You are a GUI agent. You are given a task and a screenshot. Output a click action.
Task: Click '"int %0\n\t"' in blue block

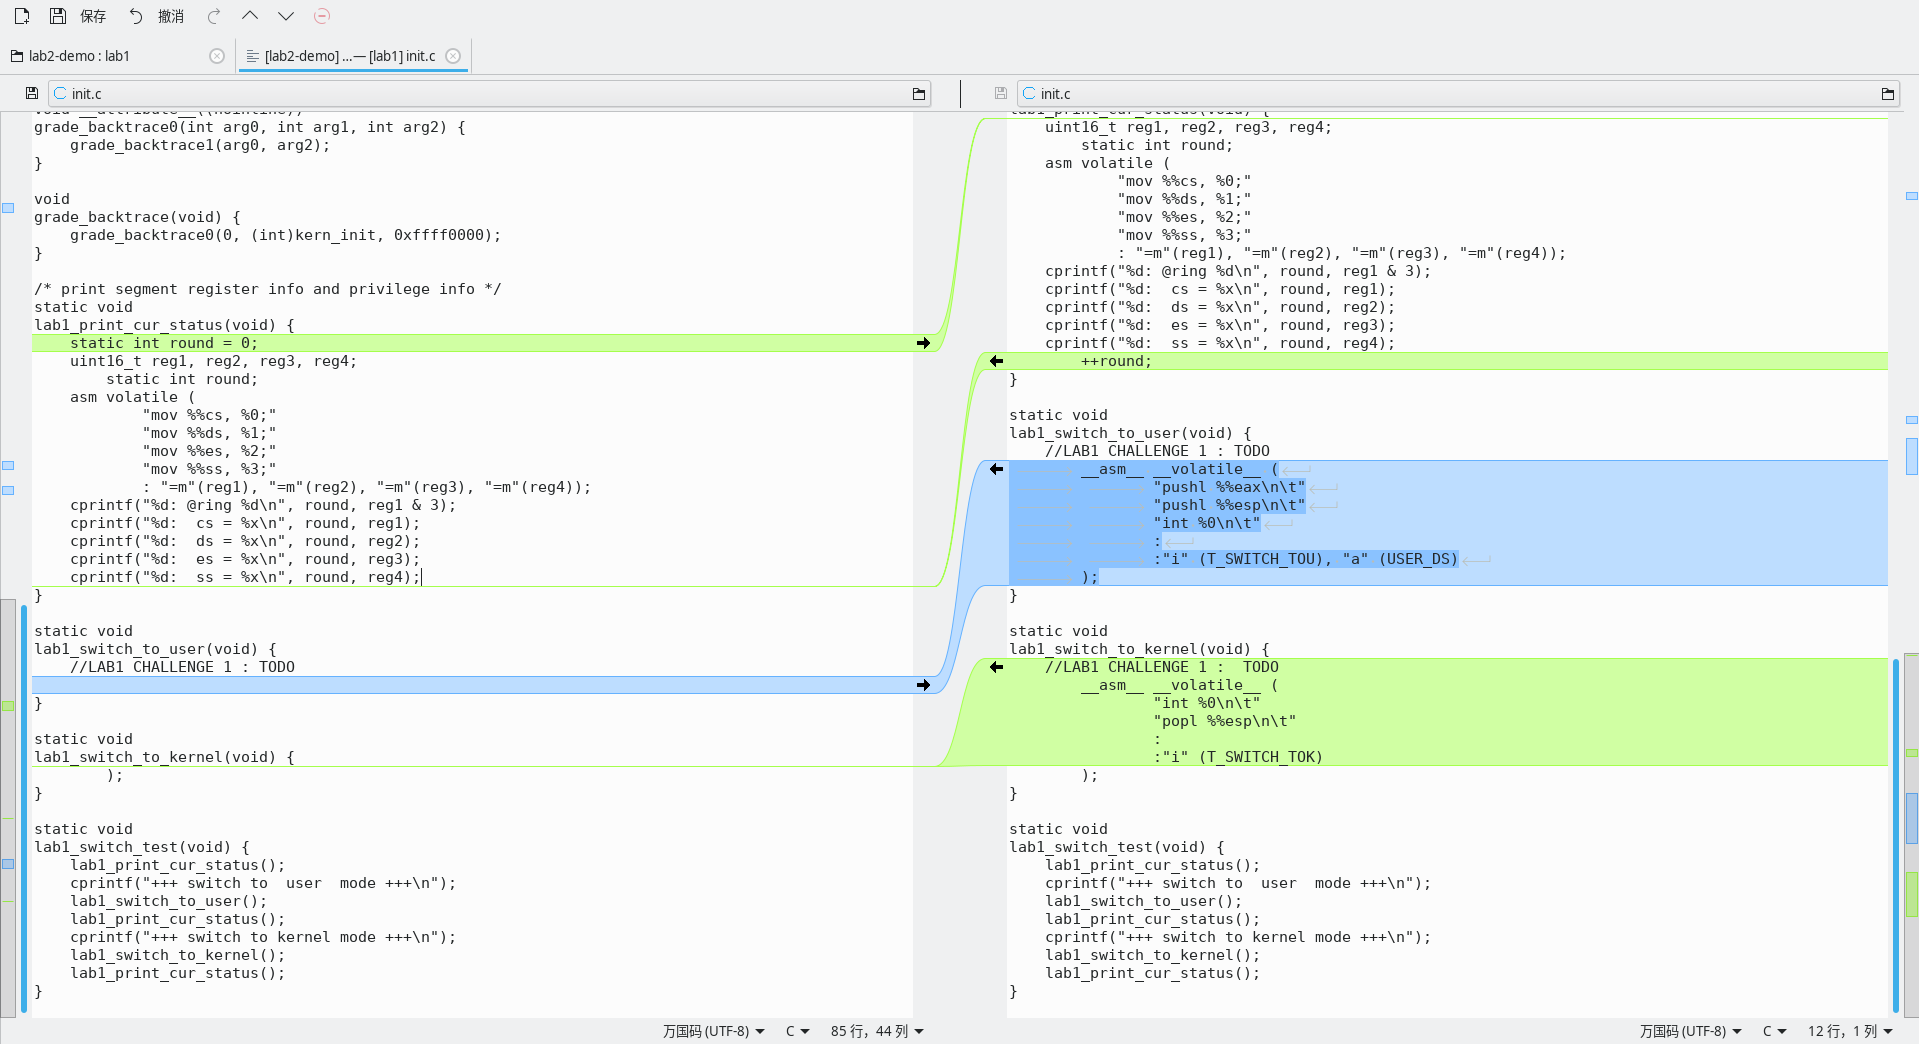tap(1207, 523)
